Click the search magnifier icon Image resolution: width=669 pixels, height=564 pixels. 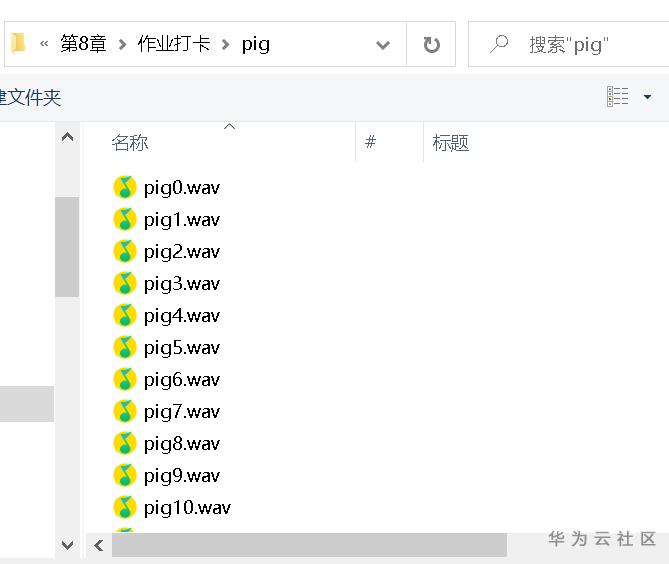(x=499, y=45)
